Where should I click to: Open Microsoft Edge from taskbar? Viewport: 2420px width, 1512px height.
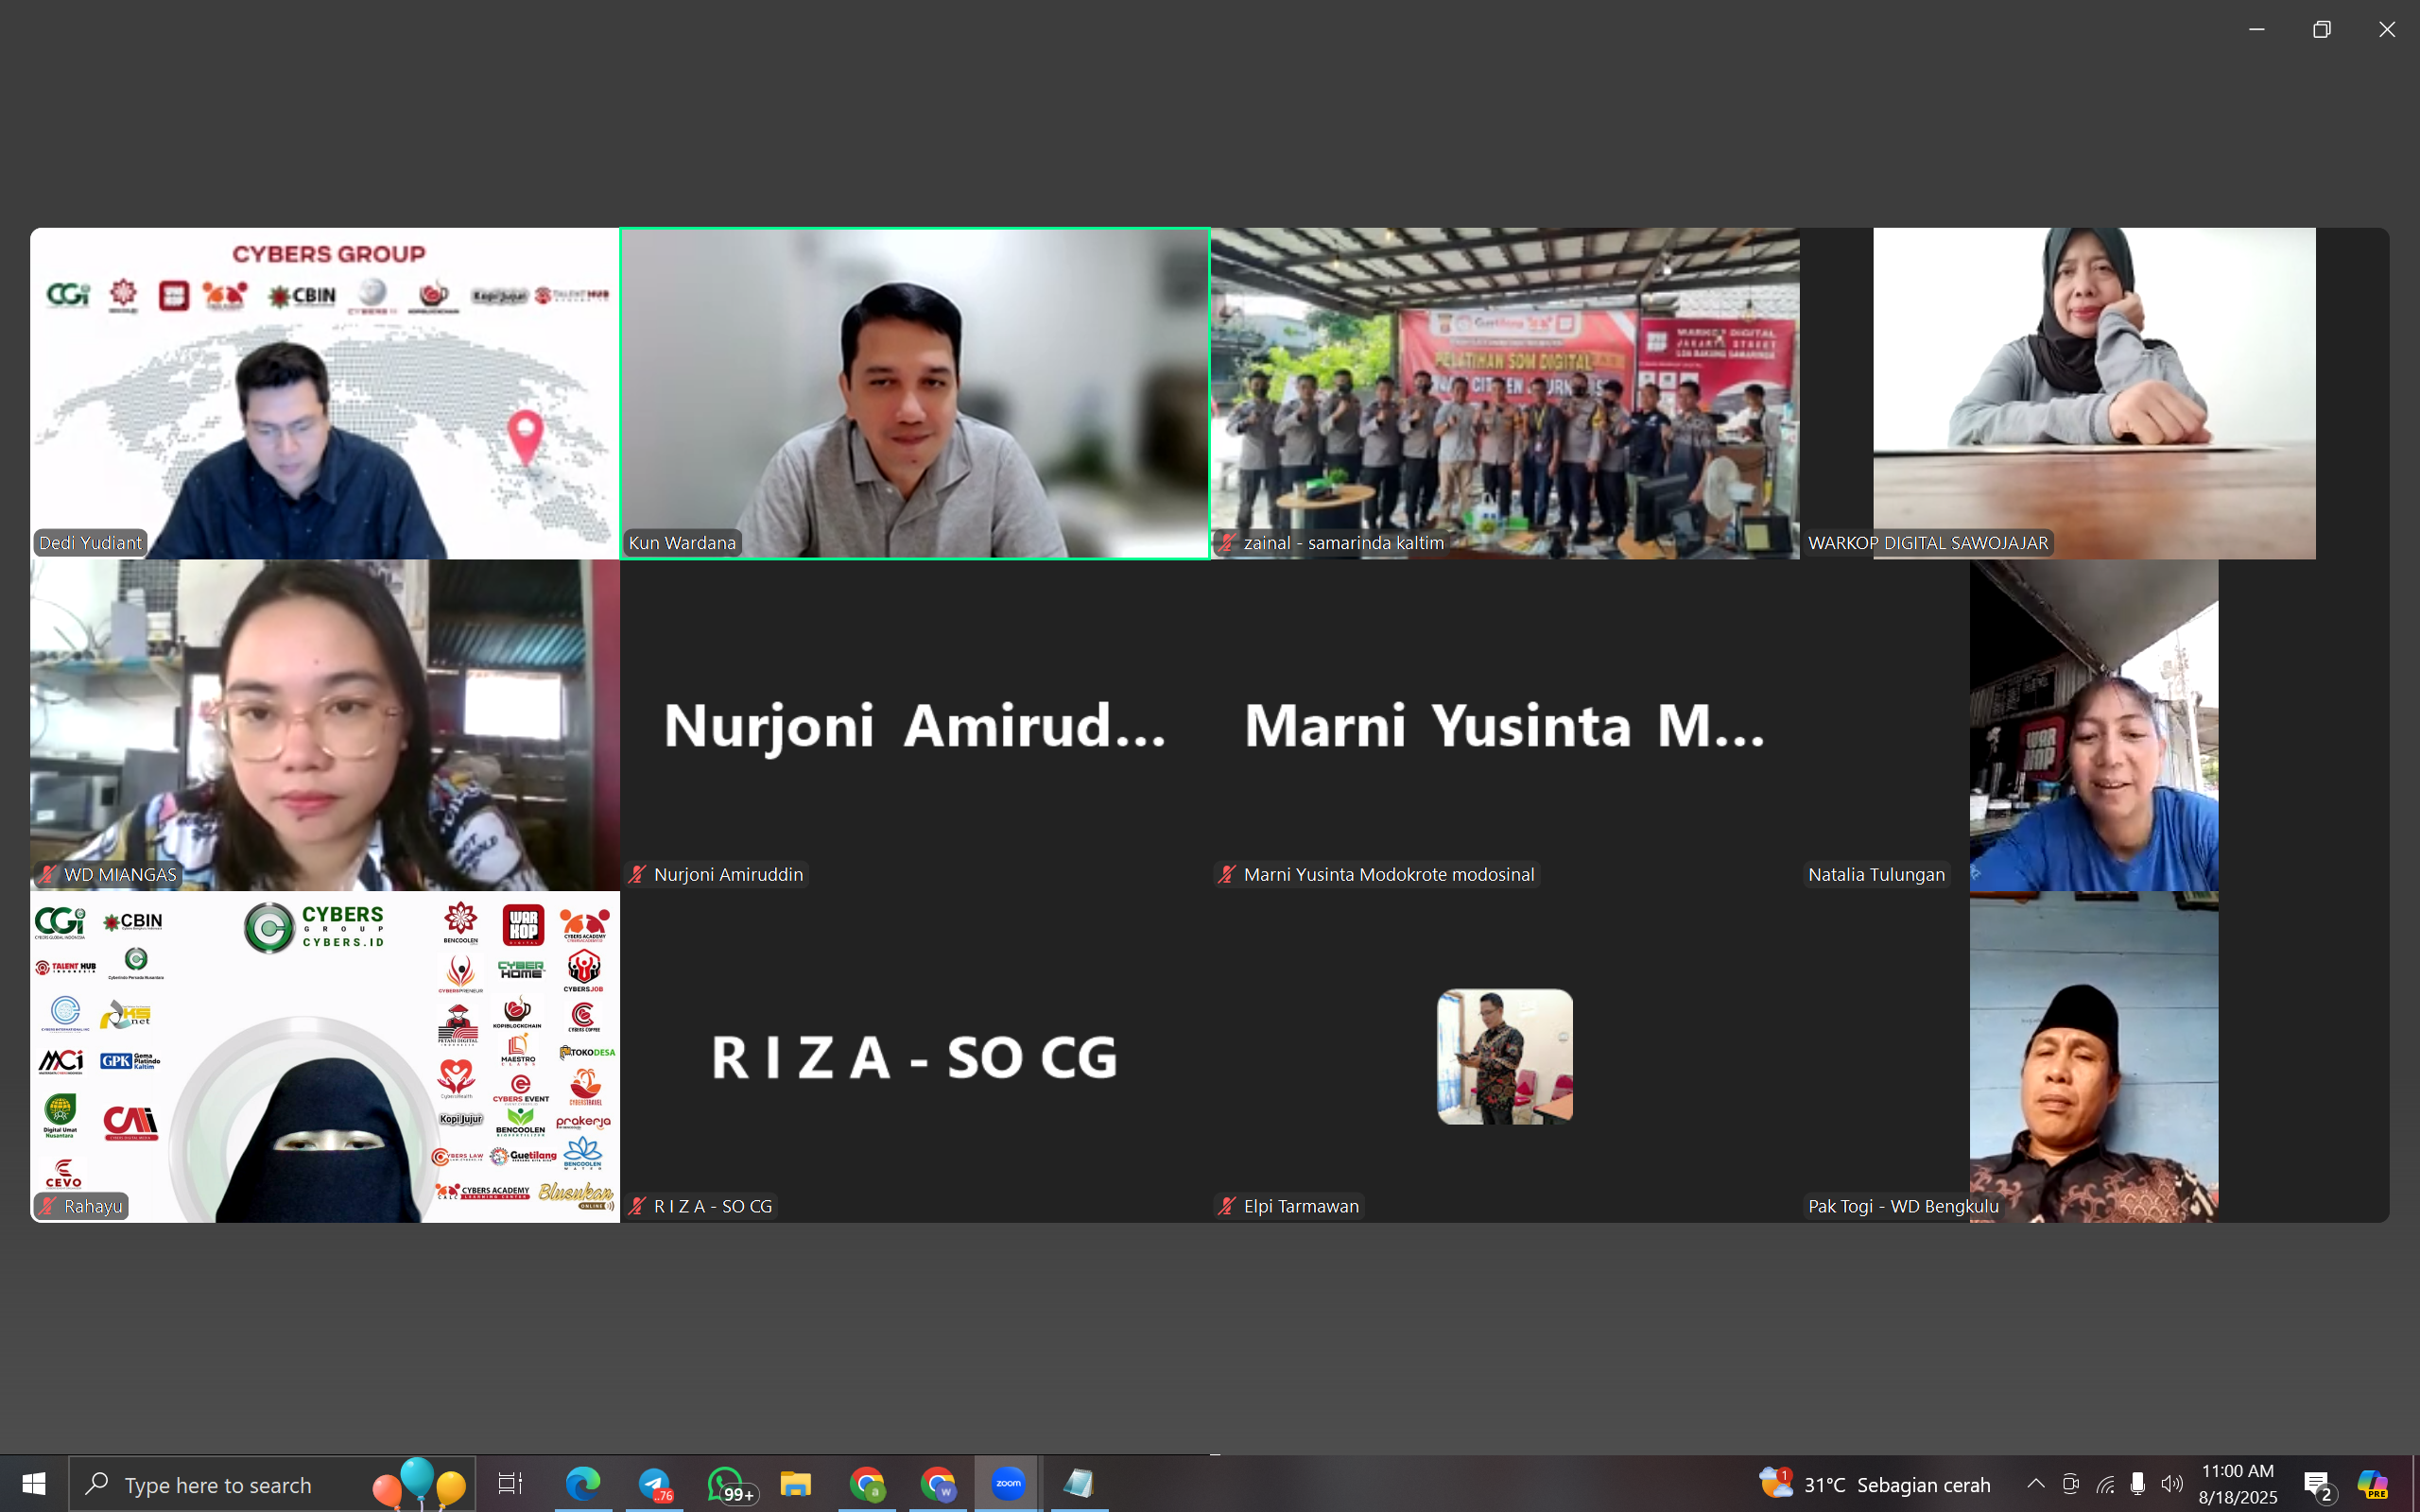tap(583, 1484)
